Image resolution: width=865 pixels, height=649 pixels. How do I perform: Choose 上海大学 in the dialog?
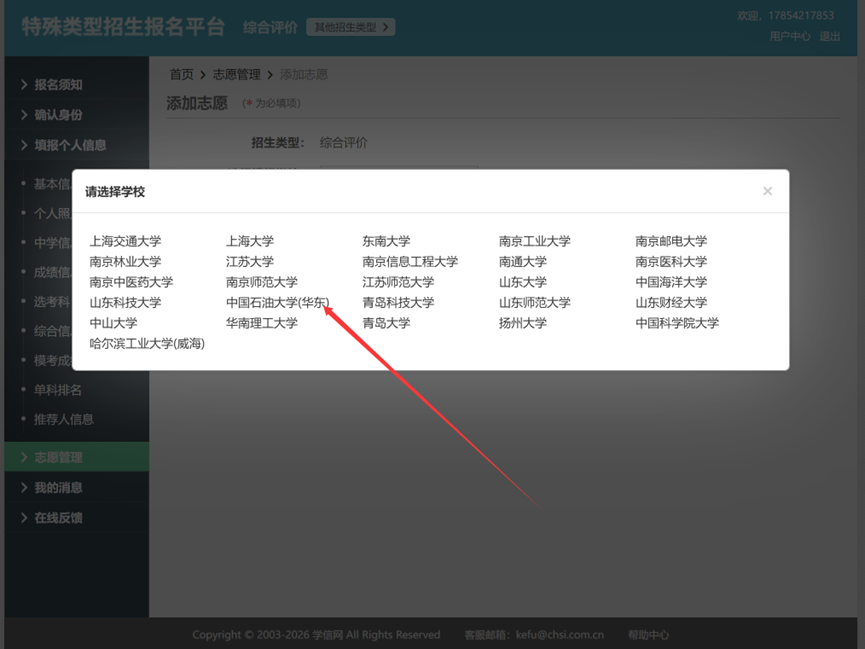tap(250, 241)
